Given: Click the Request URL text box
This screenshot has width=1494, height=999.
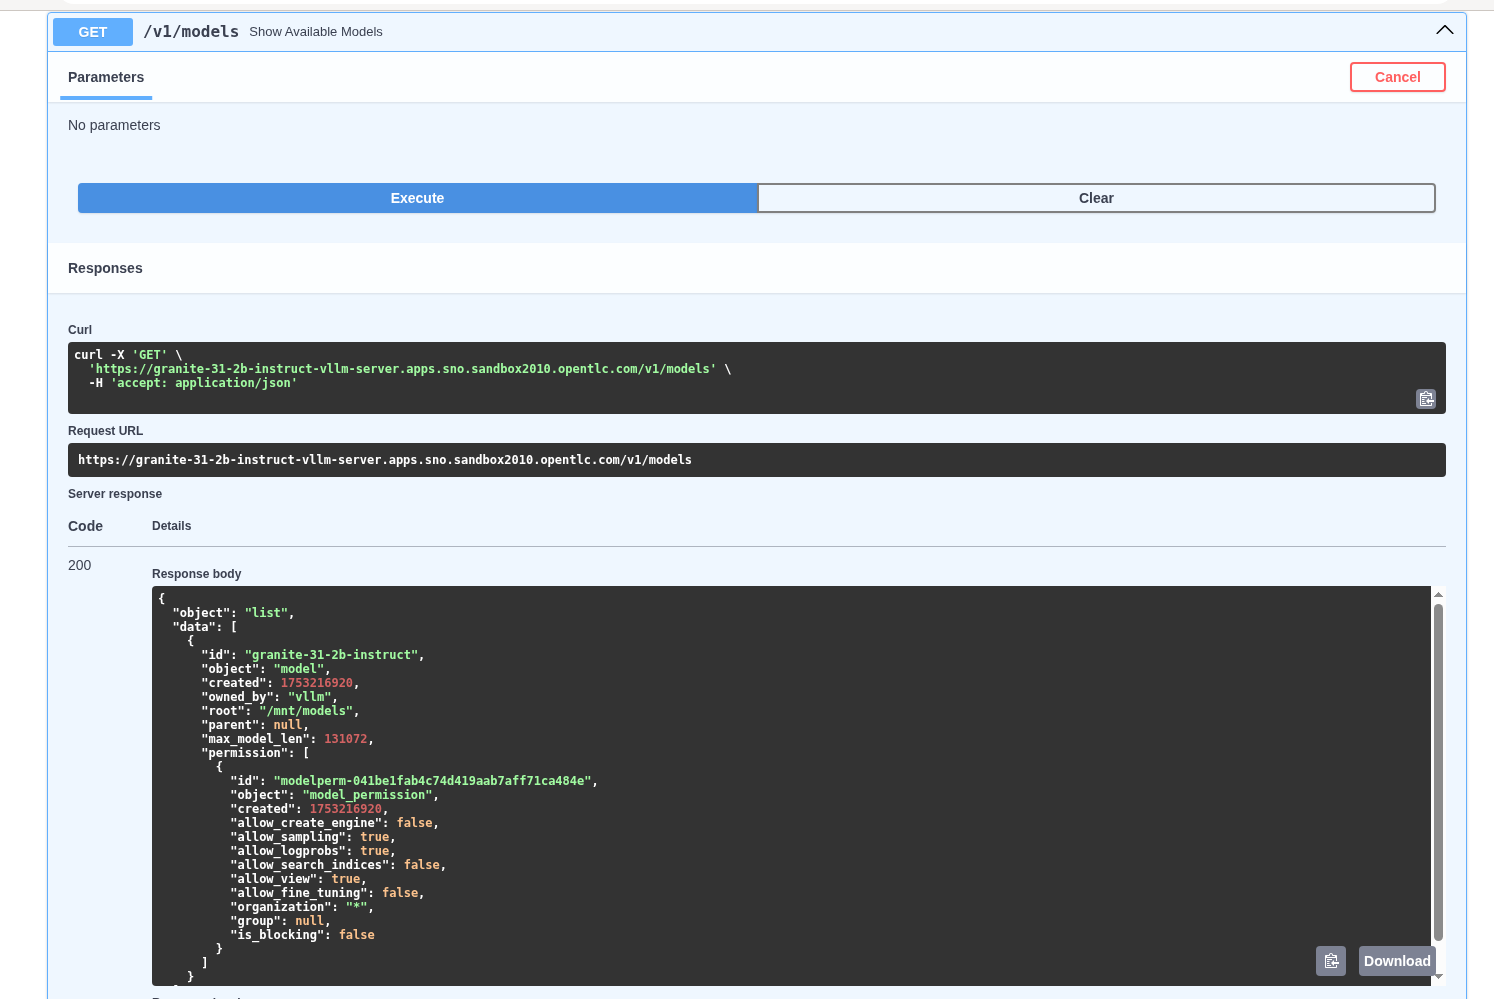Looking at the screenshot, I should 757,460.
